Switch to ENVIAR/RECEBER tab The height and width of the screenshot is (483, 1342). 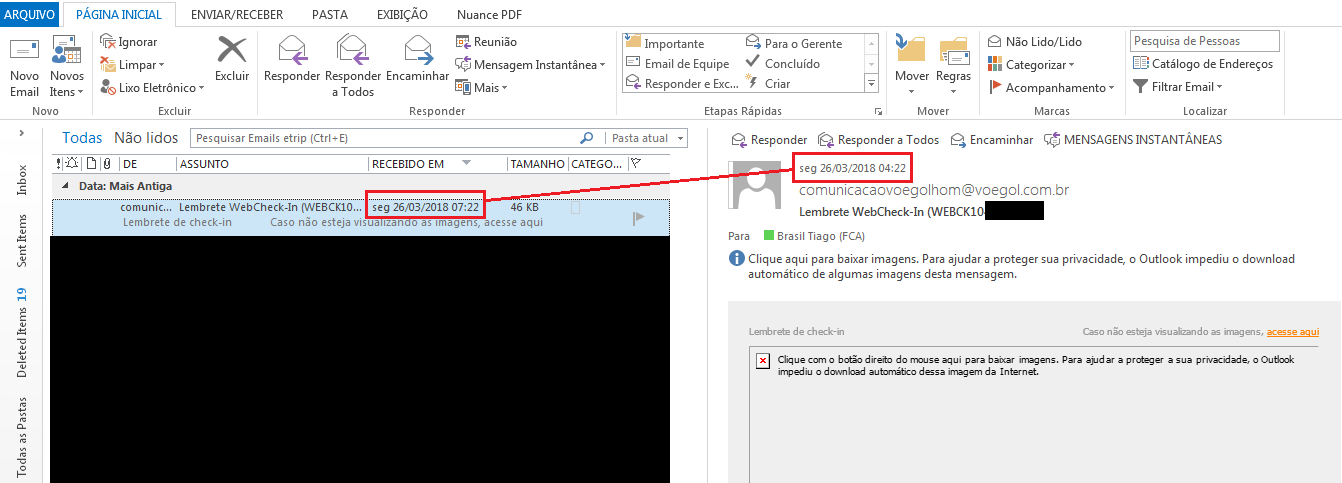pyautogui.click(x=237, y=14)
